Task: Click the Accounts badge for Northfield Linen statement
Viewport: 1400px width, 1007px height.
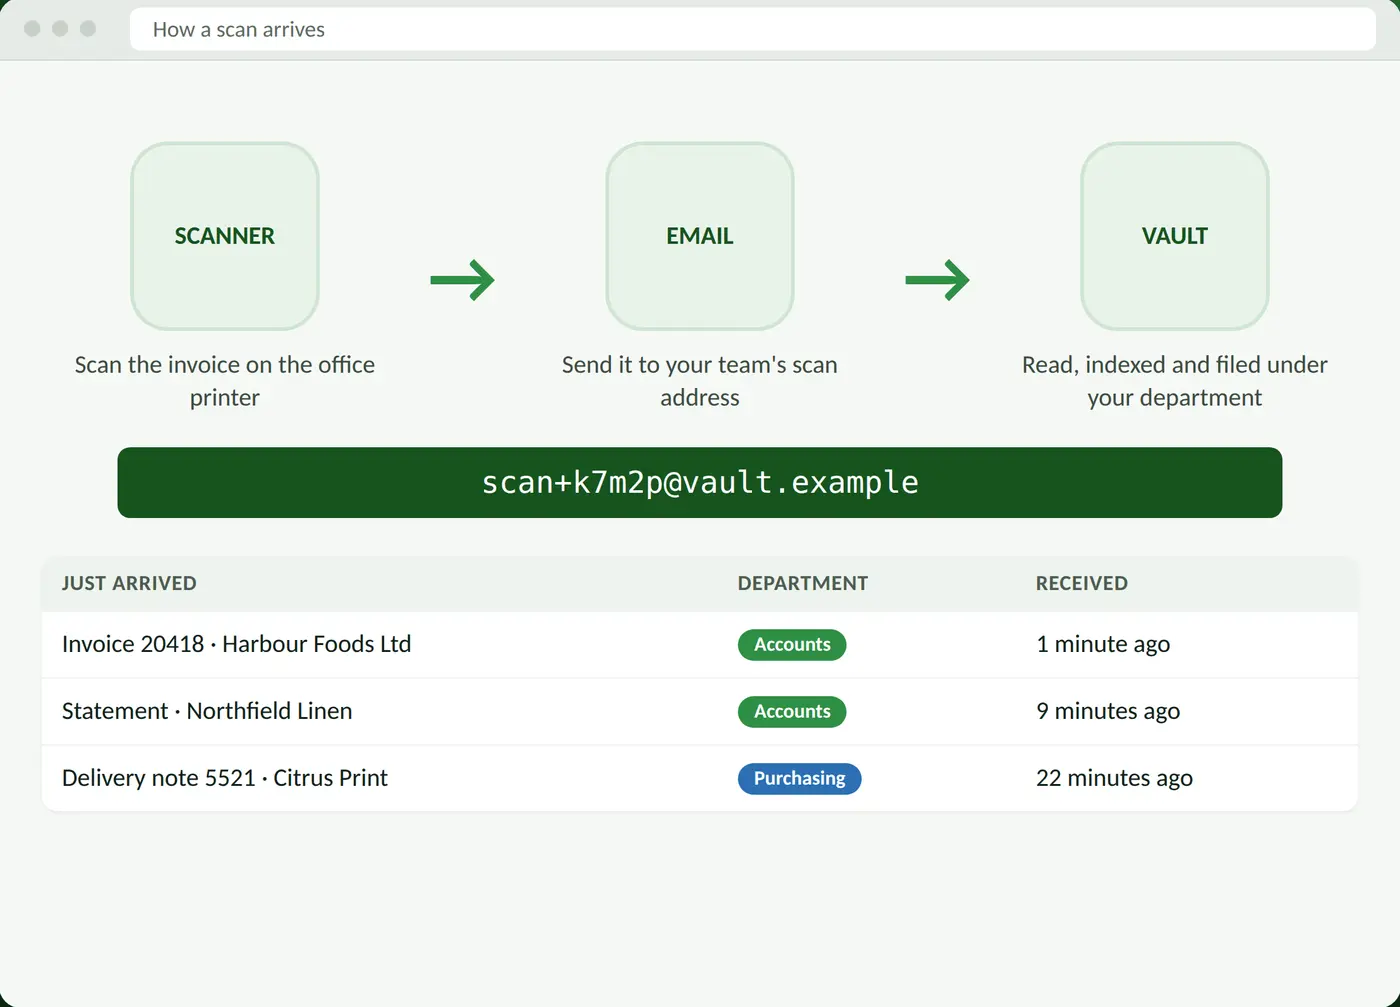Action: [x=792, y=712]
